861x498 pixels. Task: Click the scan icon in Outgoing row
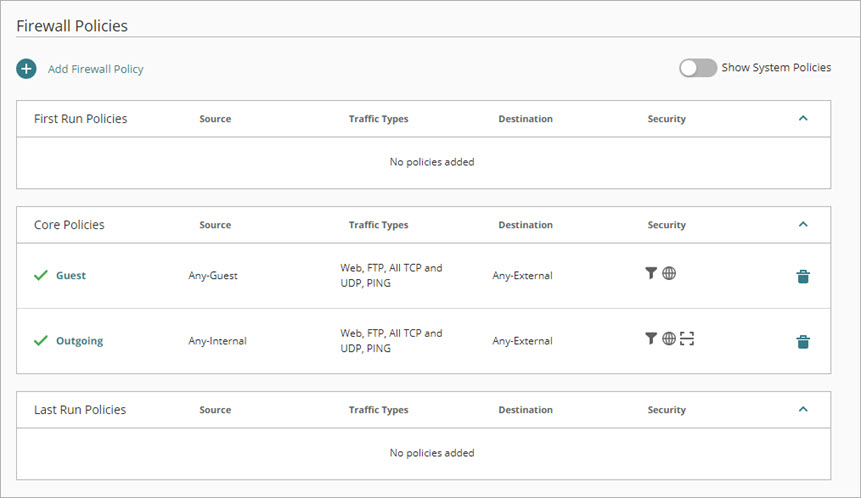tap(687, 339)
